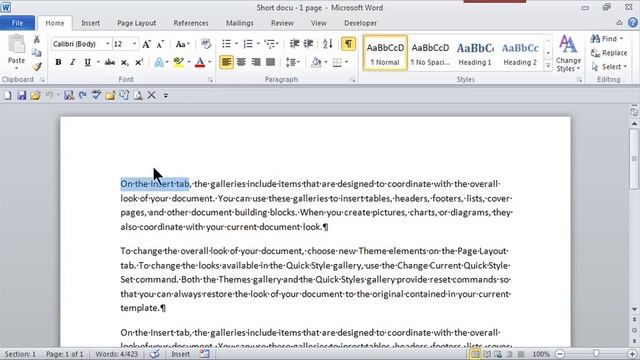Click the proofing check icon in status bar
The width and height of the screenshot is (640, 360).
[x=154, y=354]
